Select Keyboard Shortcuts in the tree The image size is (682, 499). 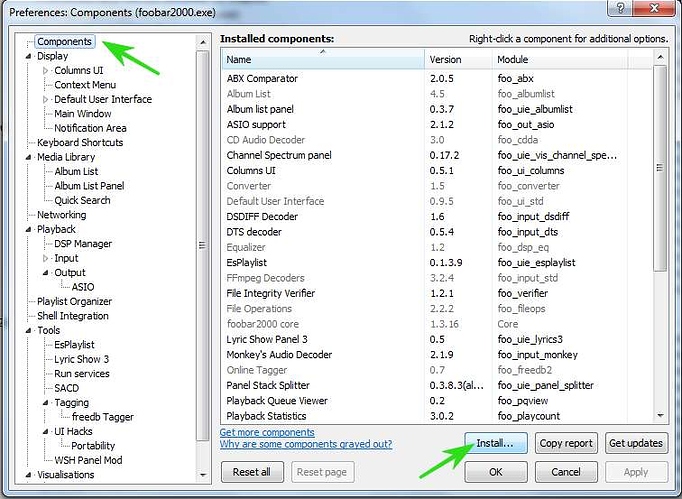coord(80,143)
